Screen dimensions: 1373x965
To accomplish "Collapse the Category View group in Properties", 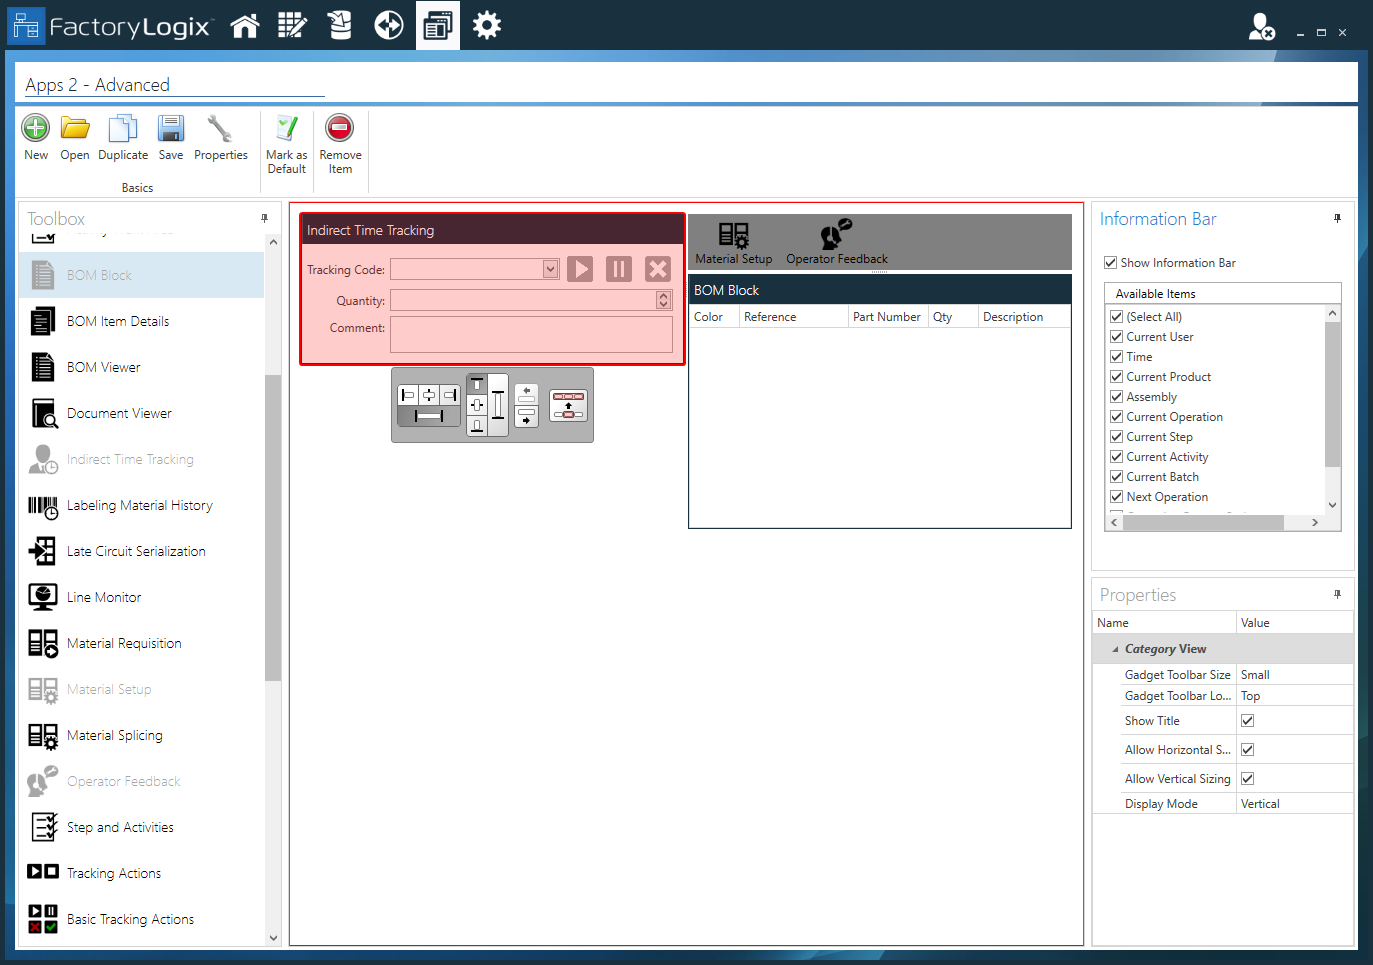I will (1114, 648).
